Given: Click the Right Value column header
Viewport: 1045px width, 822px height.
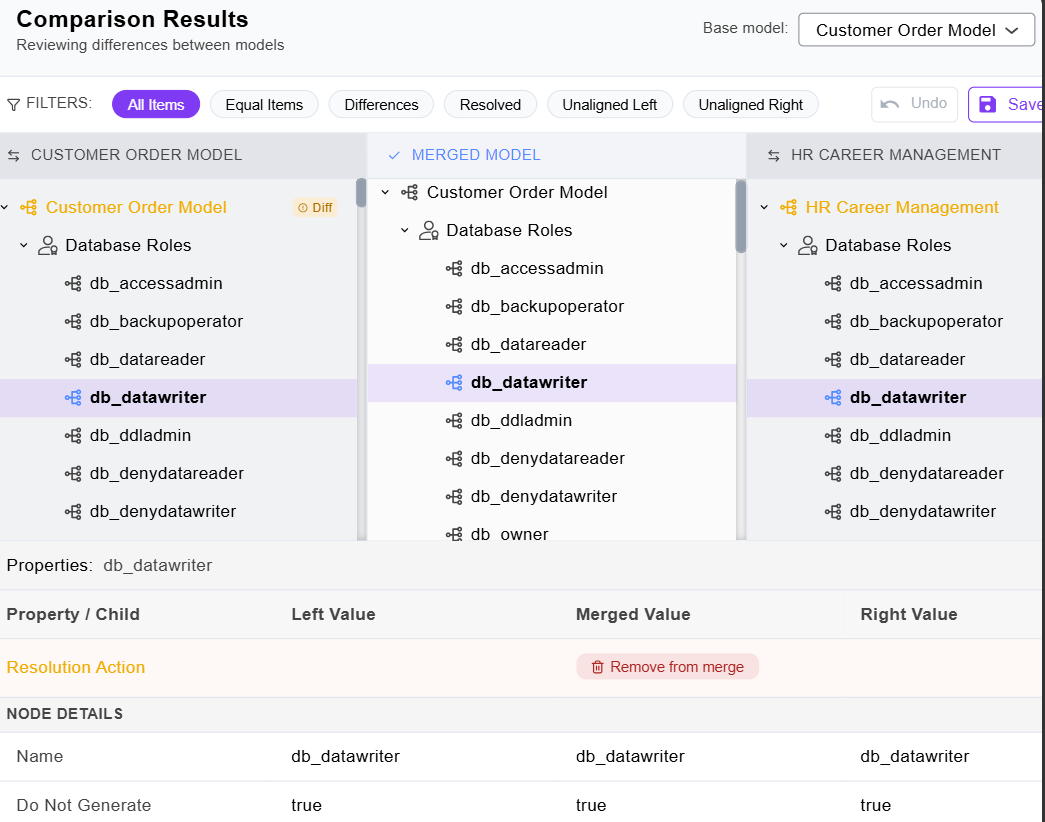Looking at the screenshot, I should (x=908, y=614).
